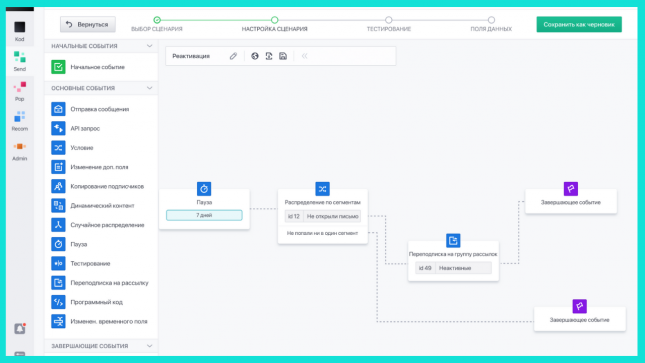The image size is (645, 363).
Task: Go to 'Поля данных' step
Action: (x=491, y=24)
